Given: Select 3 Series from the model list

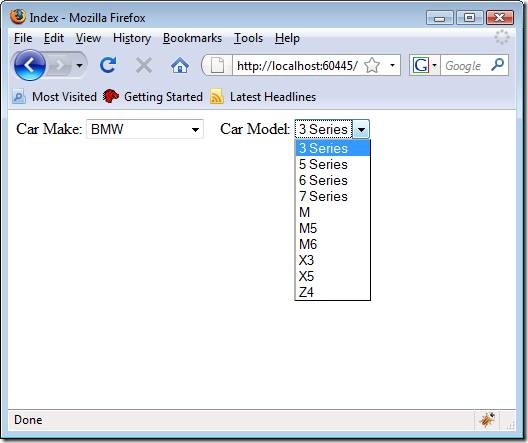Looking at the screenshot, I should 333,148.
